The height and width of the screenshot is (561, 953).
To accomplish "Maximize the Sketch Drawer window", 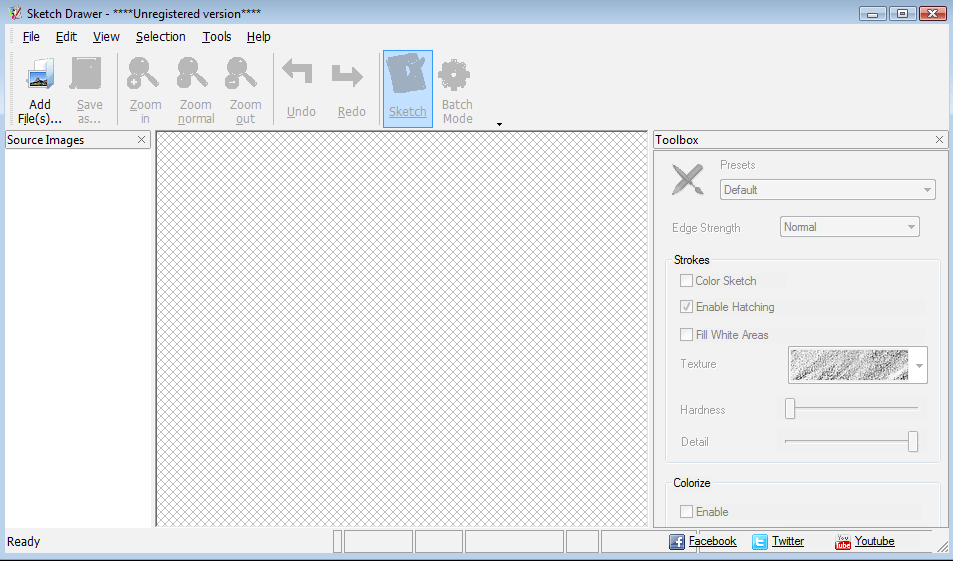I will (x=903, y=13).
